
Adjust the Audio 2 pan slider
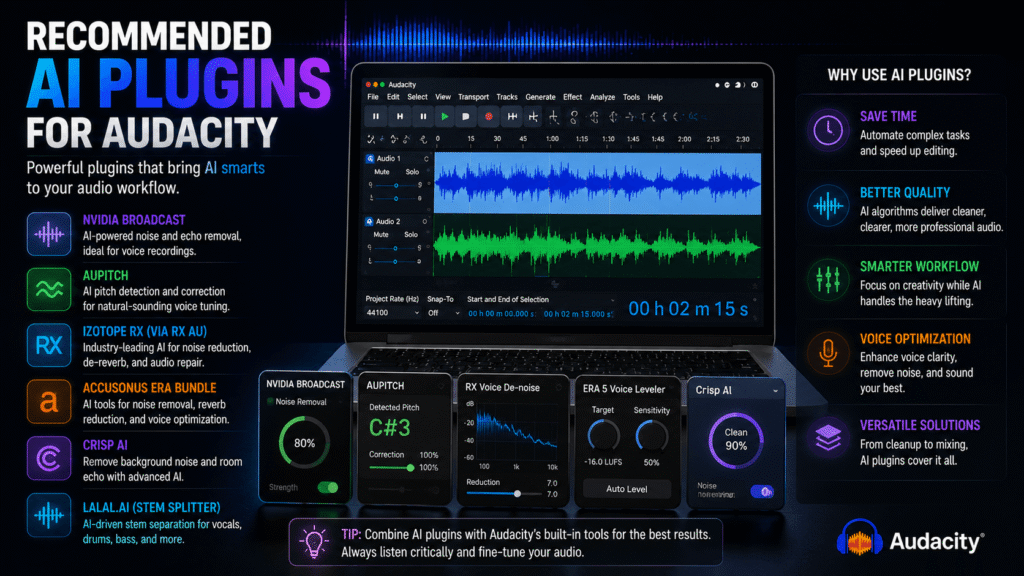coord(394,261)
